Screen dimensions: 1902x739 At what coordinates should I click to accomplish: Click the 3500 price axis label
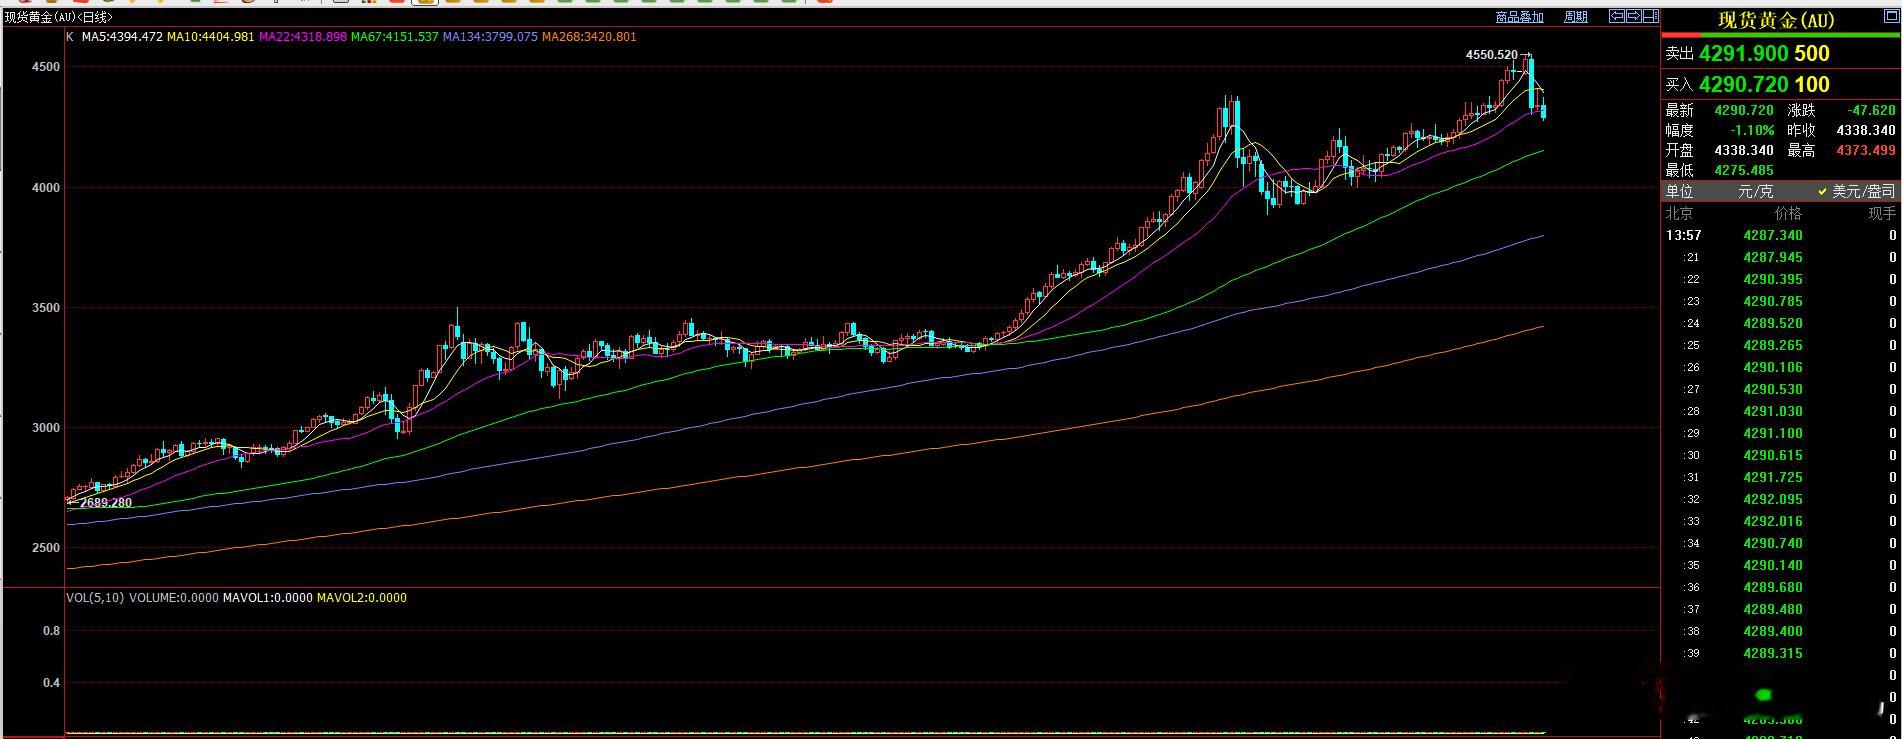pyautogui.click(x=47, y=308)
